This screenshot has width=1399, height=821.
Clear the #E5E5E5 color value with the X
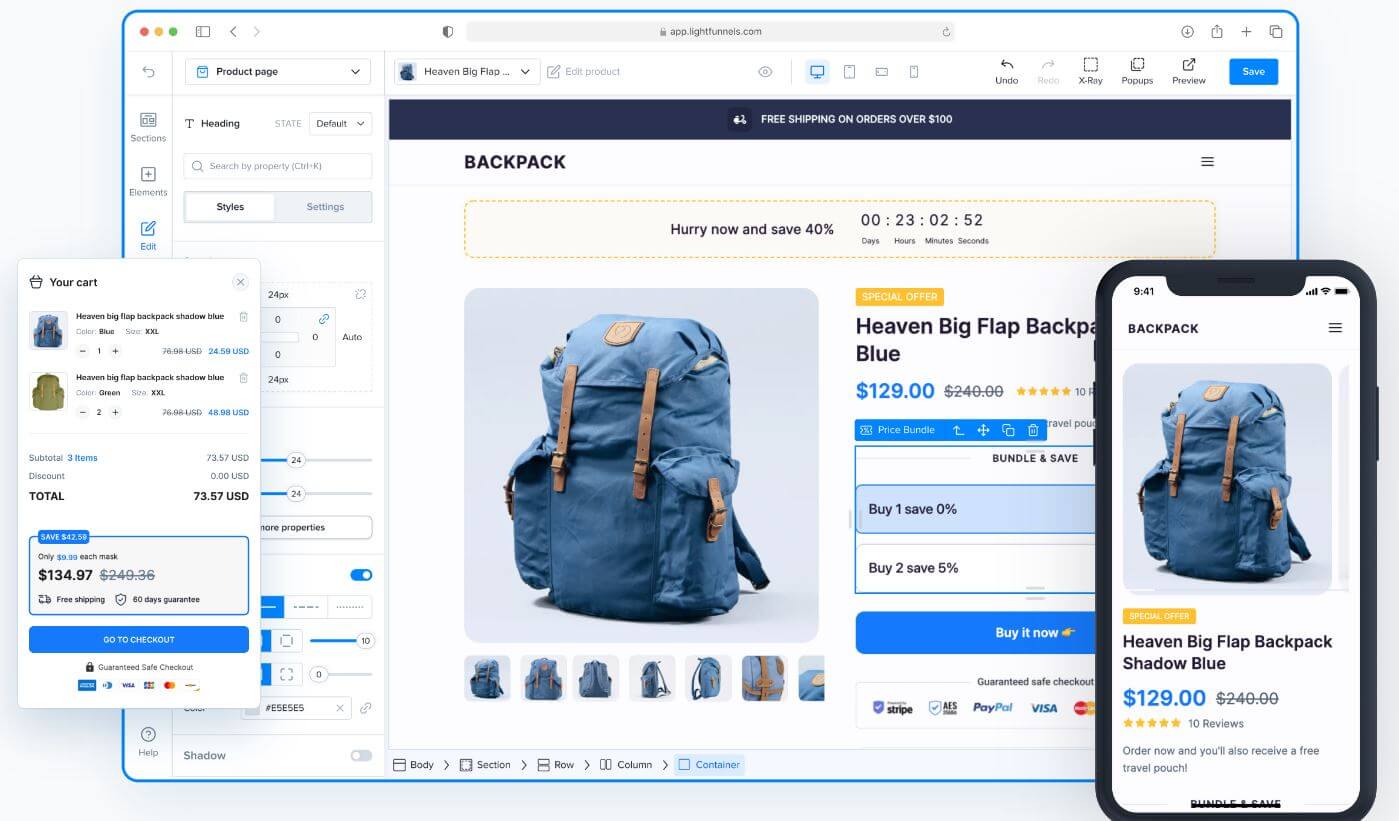[340, 708]
